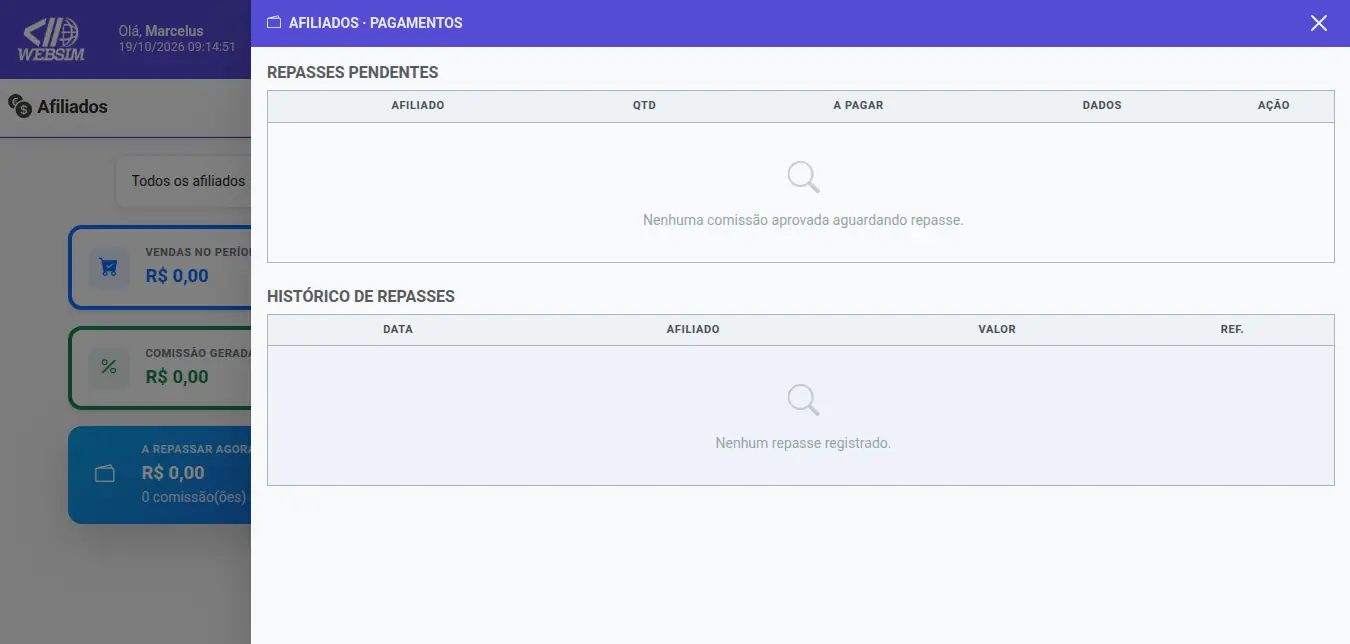1350x644 pixels.
Task: Click the magnifier icon under Histórico de Repasses
Action: point(803,400)
